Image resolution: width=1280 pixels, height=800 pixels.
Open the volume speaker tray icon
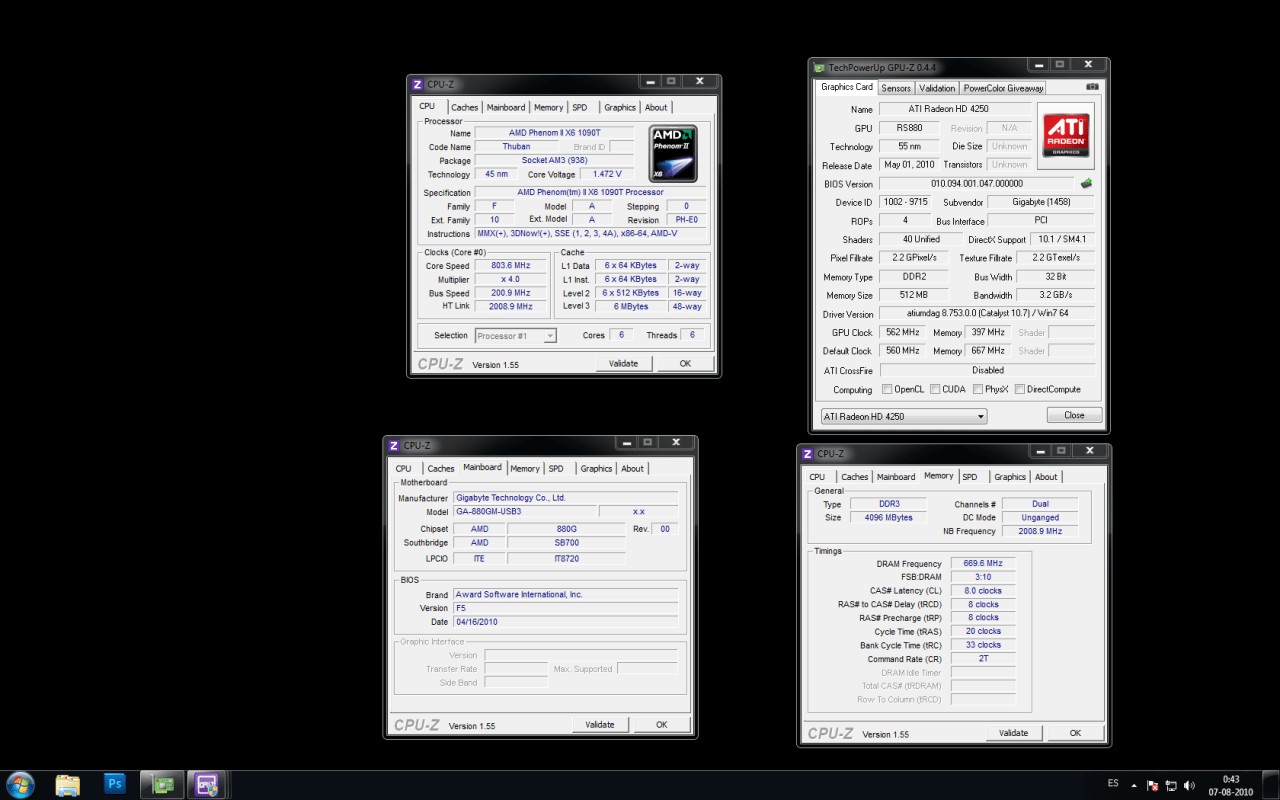click(x=1190, y=785)
